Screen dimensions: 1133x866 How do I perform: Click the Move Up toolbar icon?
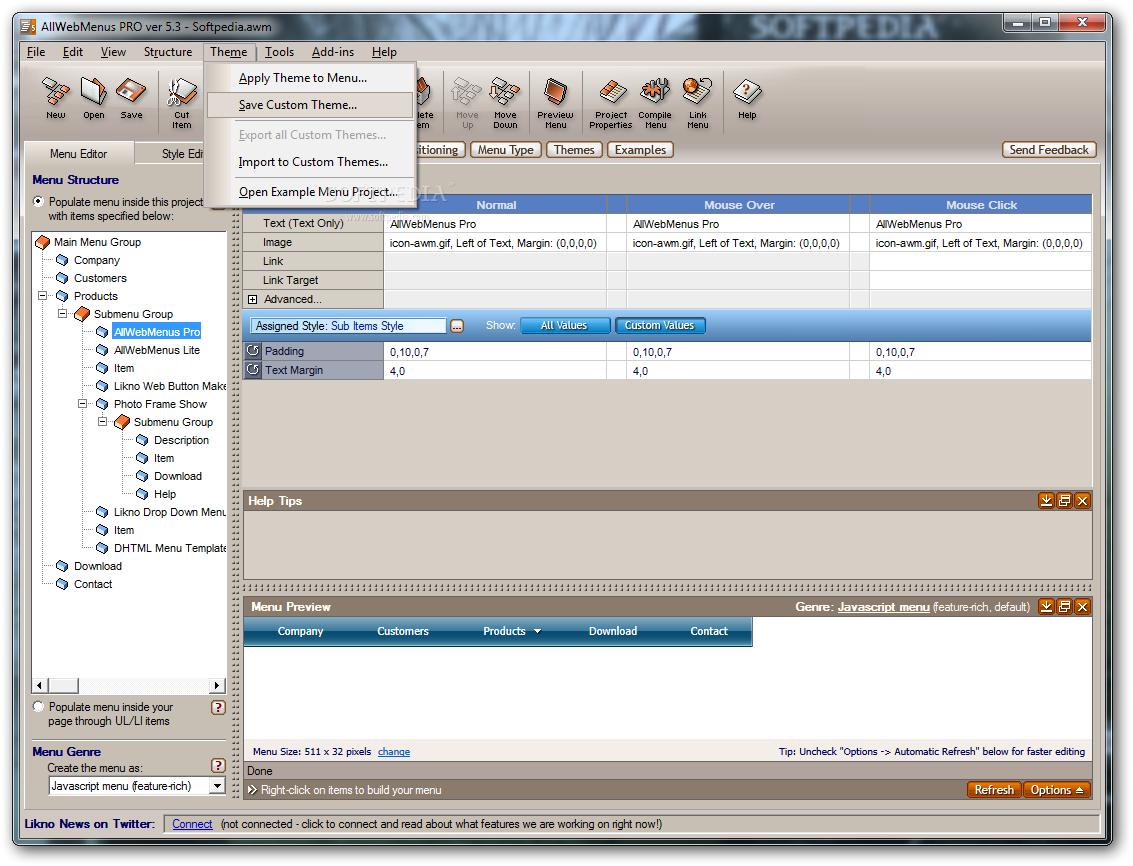(467, 102)
